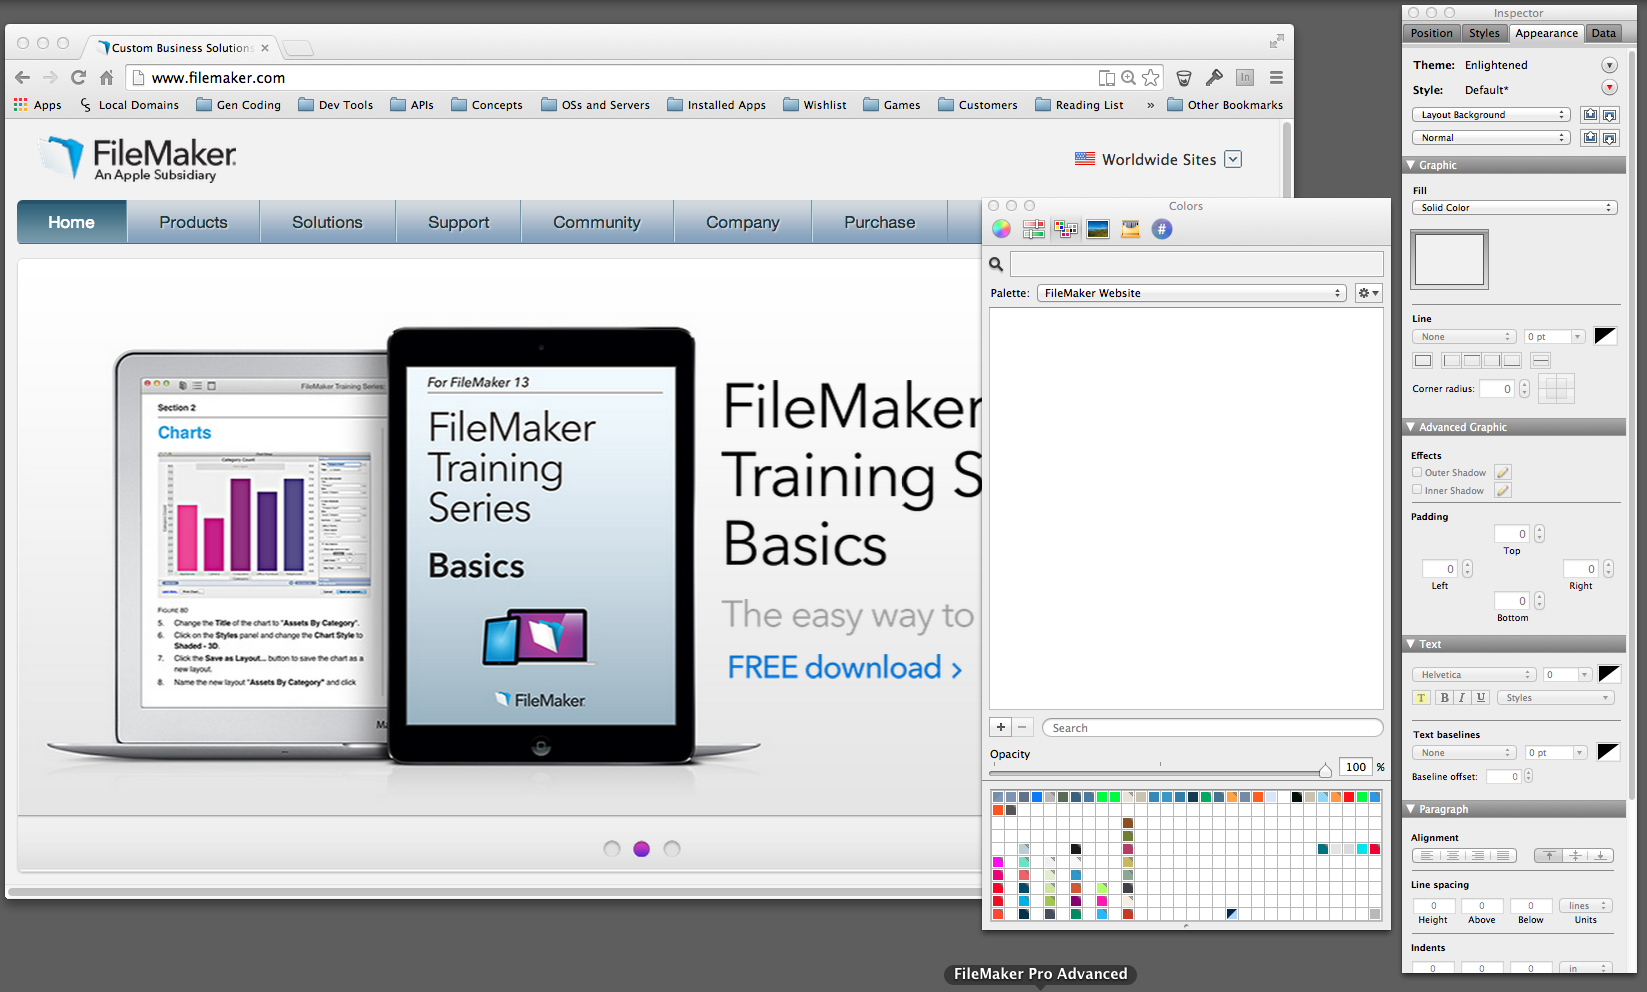This screenshot has height=992, width=1647.
Task: Select the third carousel dot
Action: (x=672, y=849)
